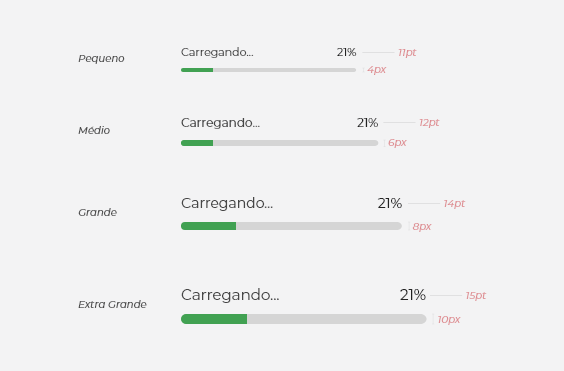
Task: Click the Pequeno size label
Action: [101, 58]
